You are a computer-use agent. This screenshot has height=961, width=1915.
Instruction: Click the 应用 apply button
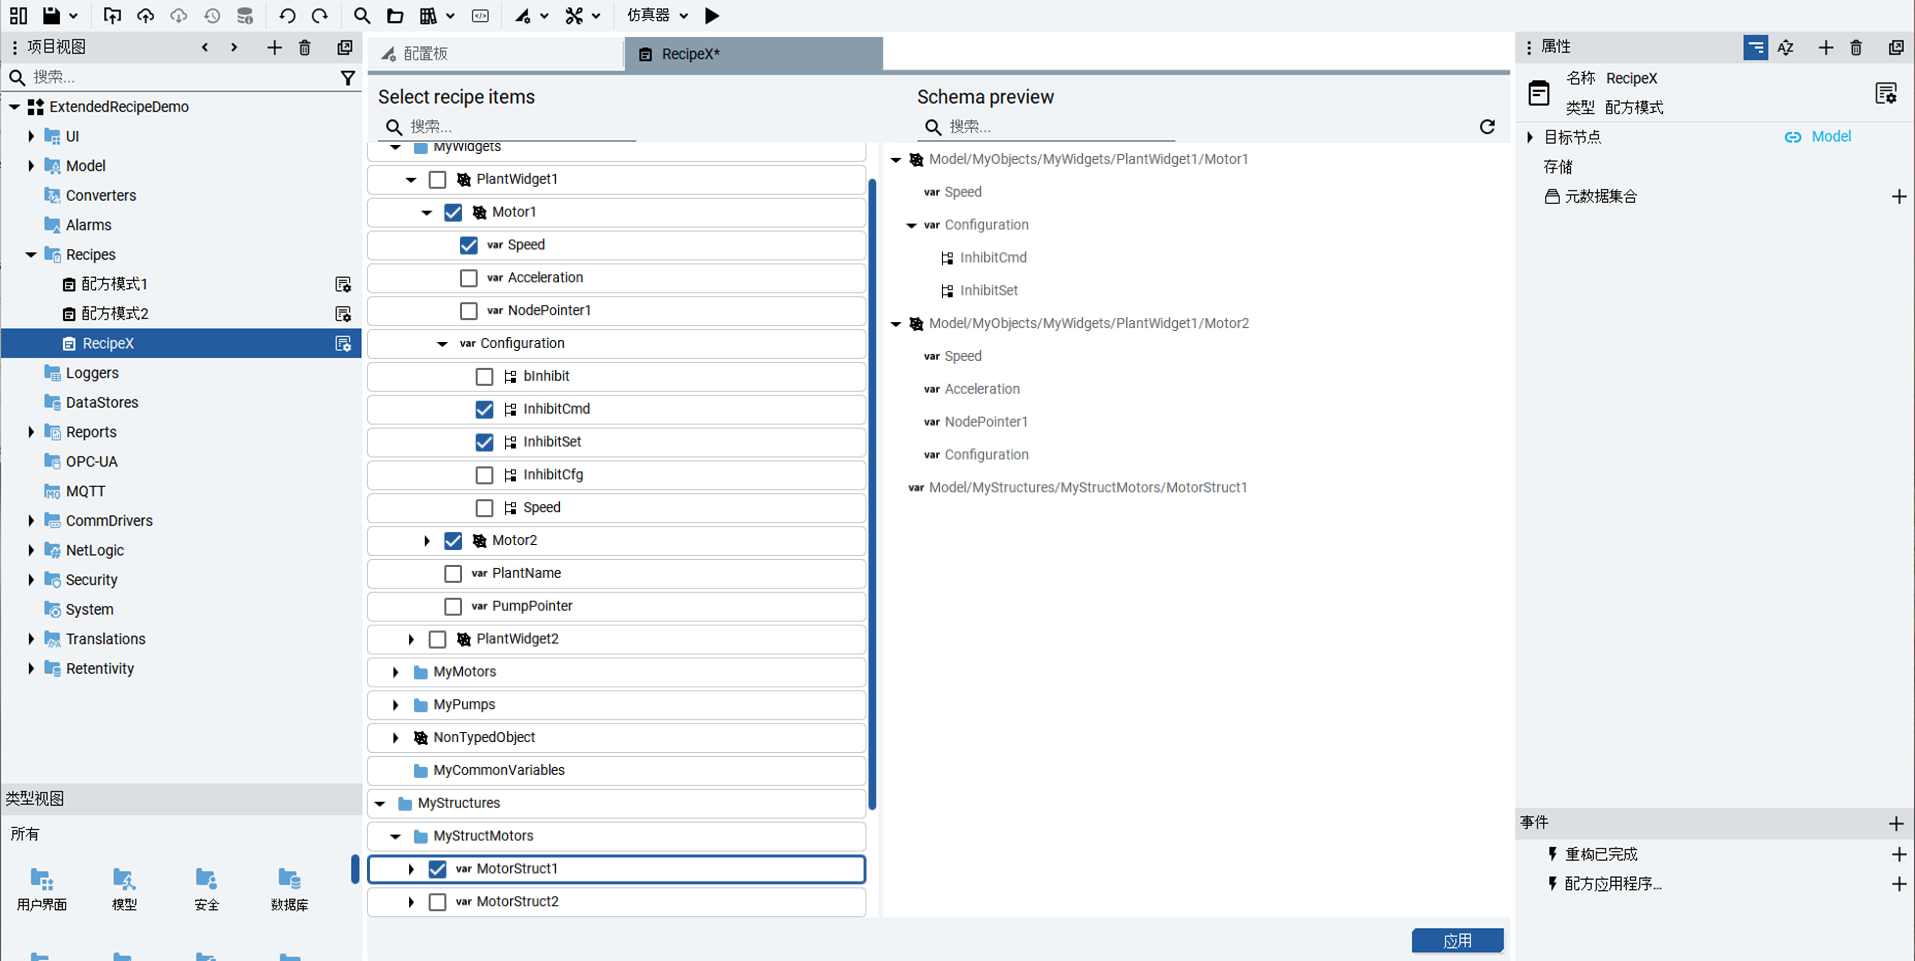tap(1457, 940)
